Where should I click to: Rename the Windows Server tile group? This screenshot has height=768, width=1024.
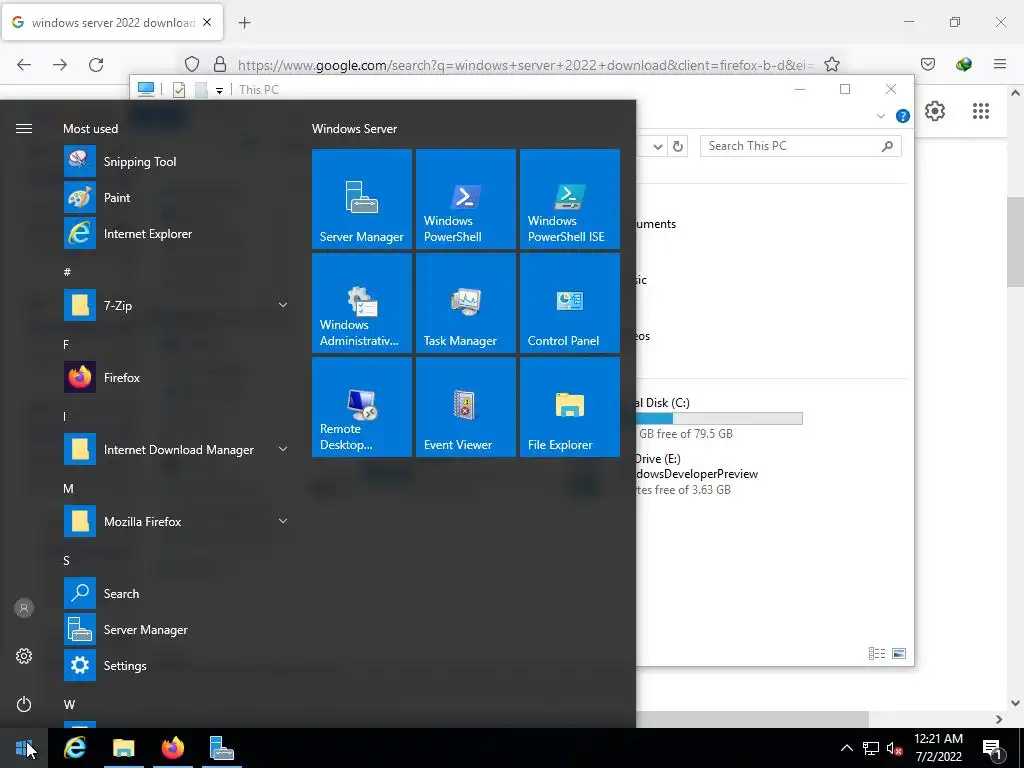coord(354,129)
